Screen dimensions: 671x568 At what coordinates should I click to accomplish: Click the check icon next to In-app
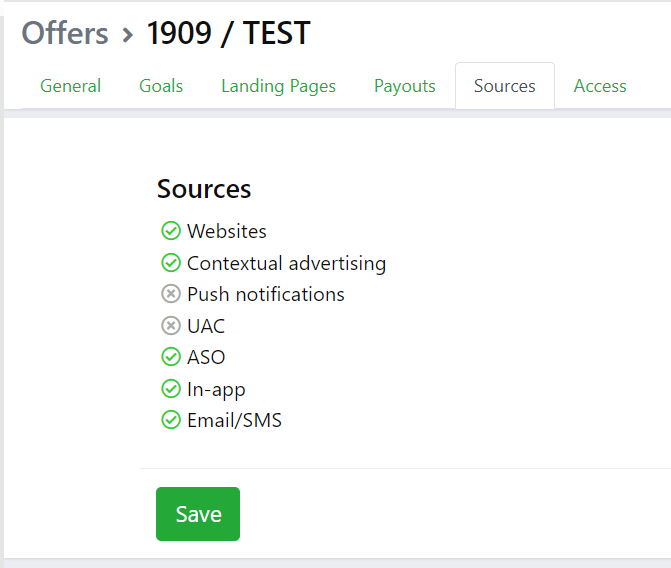coord(170,389)
